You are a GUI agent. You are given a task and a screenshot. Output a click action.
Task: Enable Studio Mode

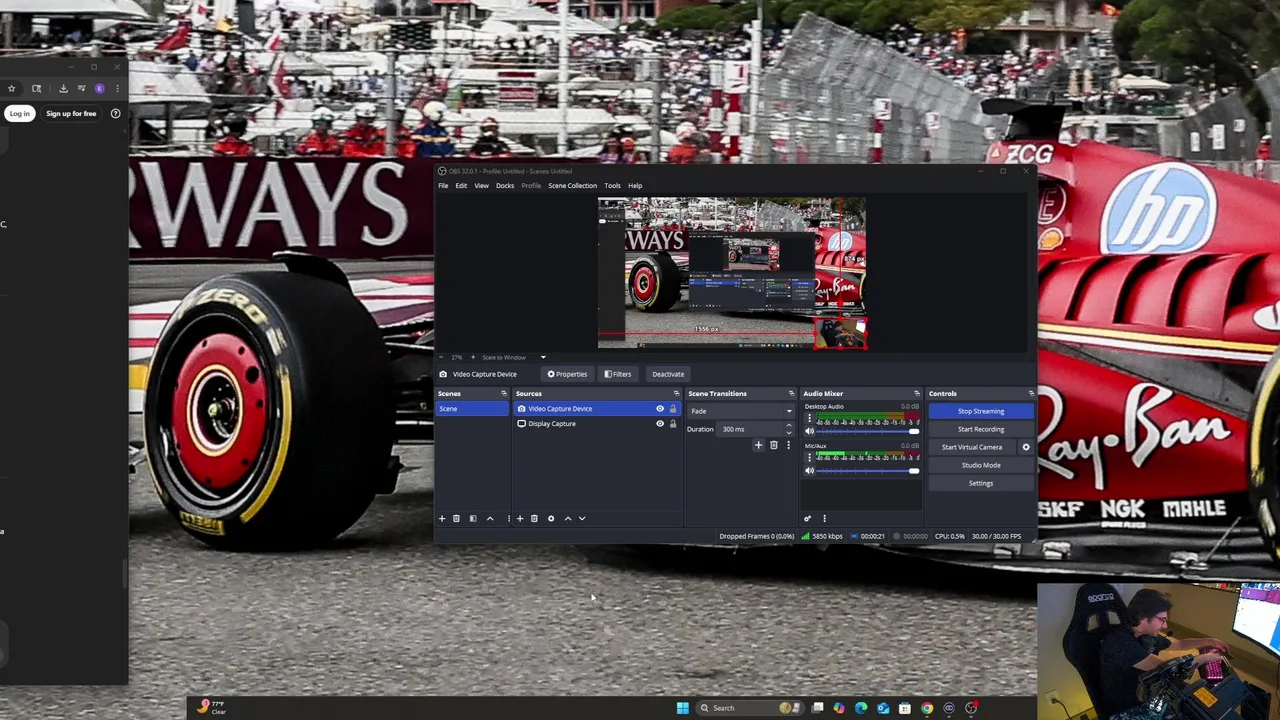point(981,465)
